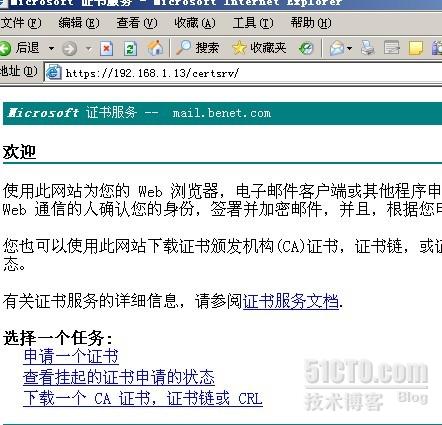This screenshot has width=442, height=425.
Task: Open the Favorites (收藏夹) star button
Action: pos(259,48)
